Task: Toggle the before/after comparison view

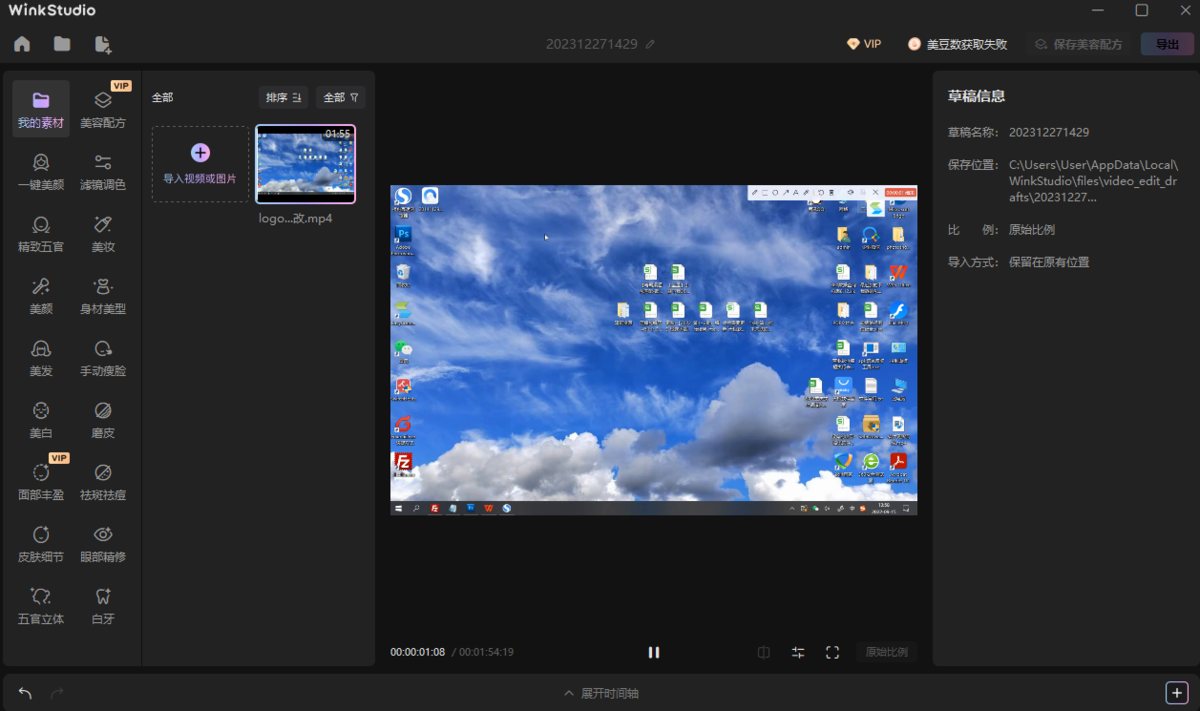Action: coord(763,651)
